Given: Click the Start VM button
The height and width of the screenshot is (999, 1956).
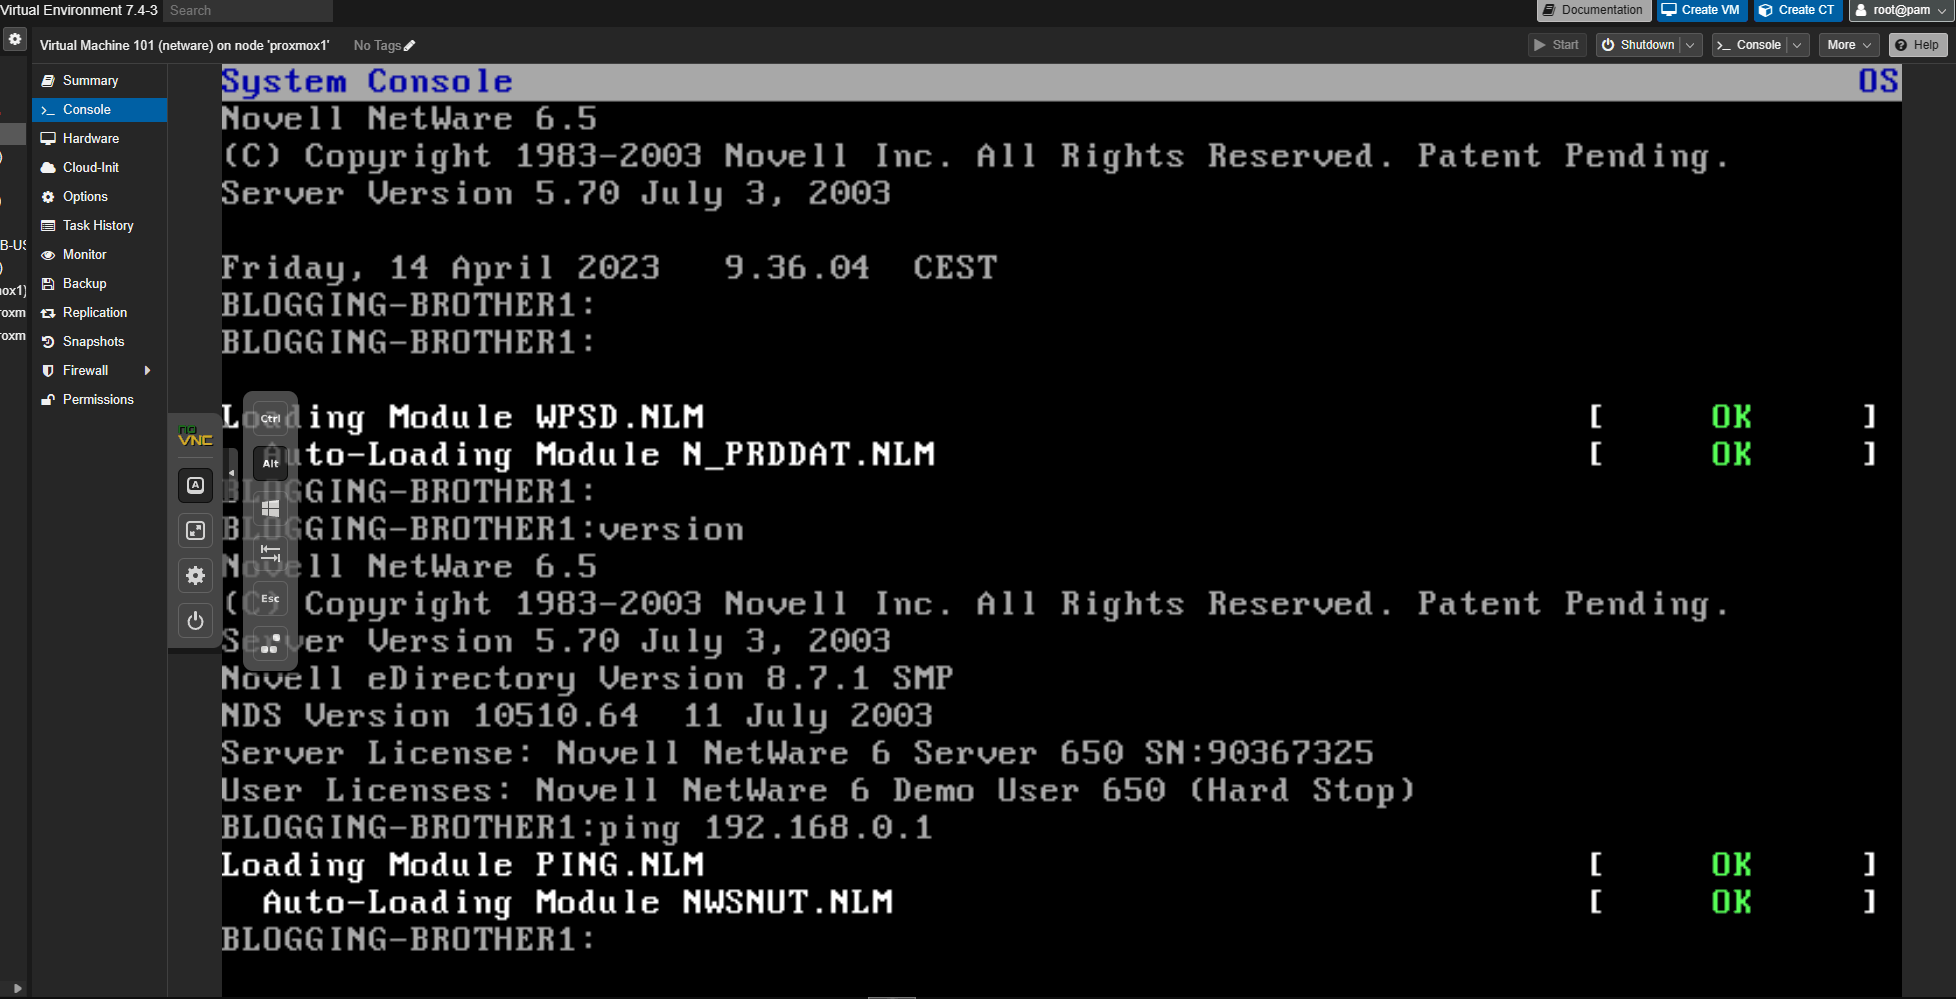Looking at the screenshot, I should click(1557, 45).
